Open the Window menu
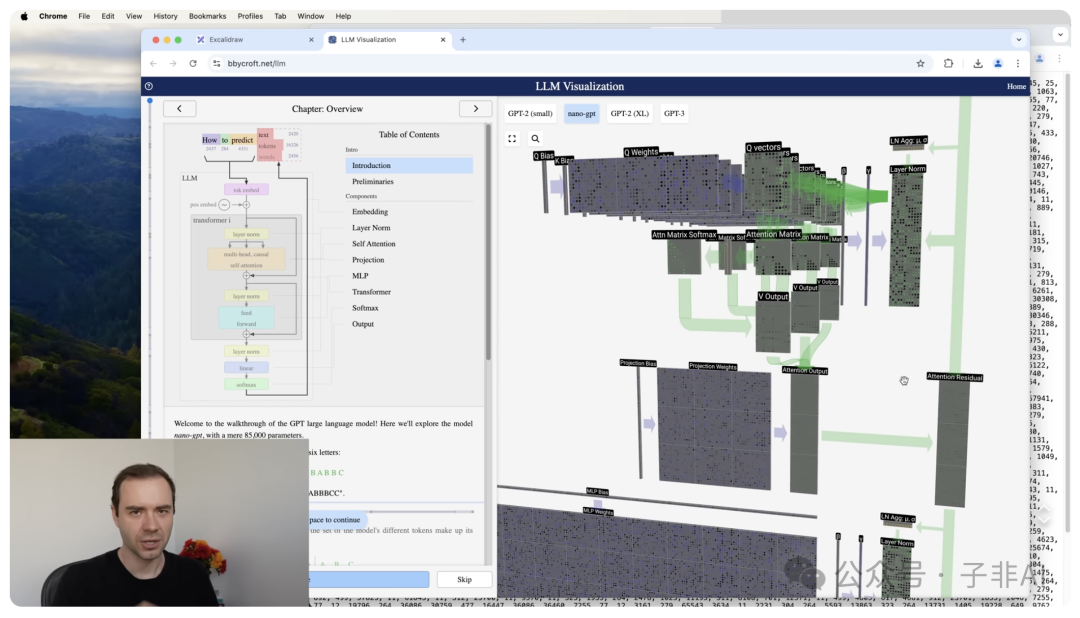 (311, 16)
